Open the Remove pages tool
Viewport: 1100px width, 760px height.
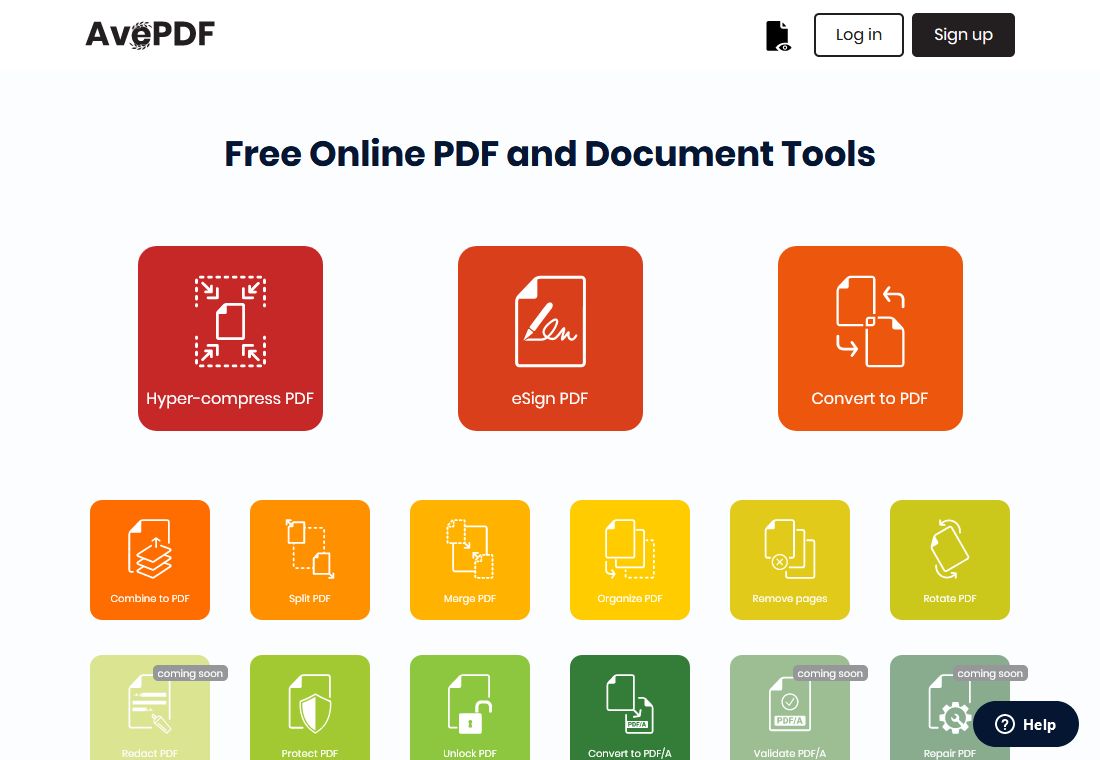pos(790,560)
